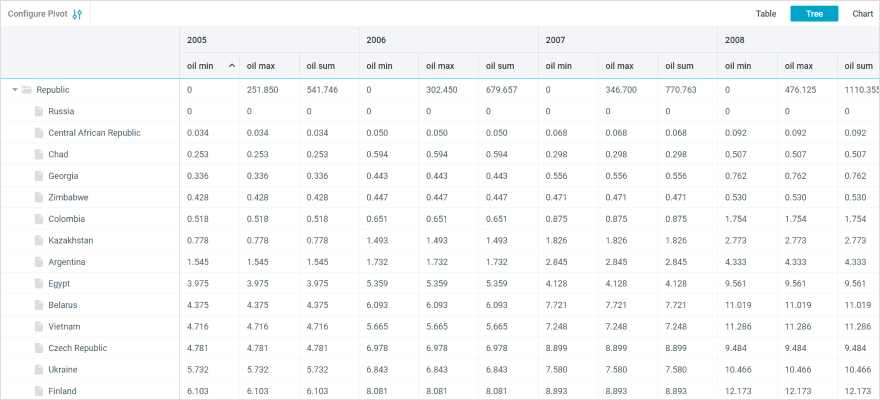
Task: Click the file icon beside Kazakhstan
Action: pyautogui.click(x=39, y=241)
